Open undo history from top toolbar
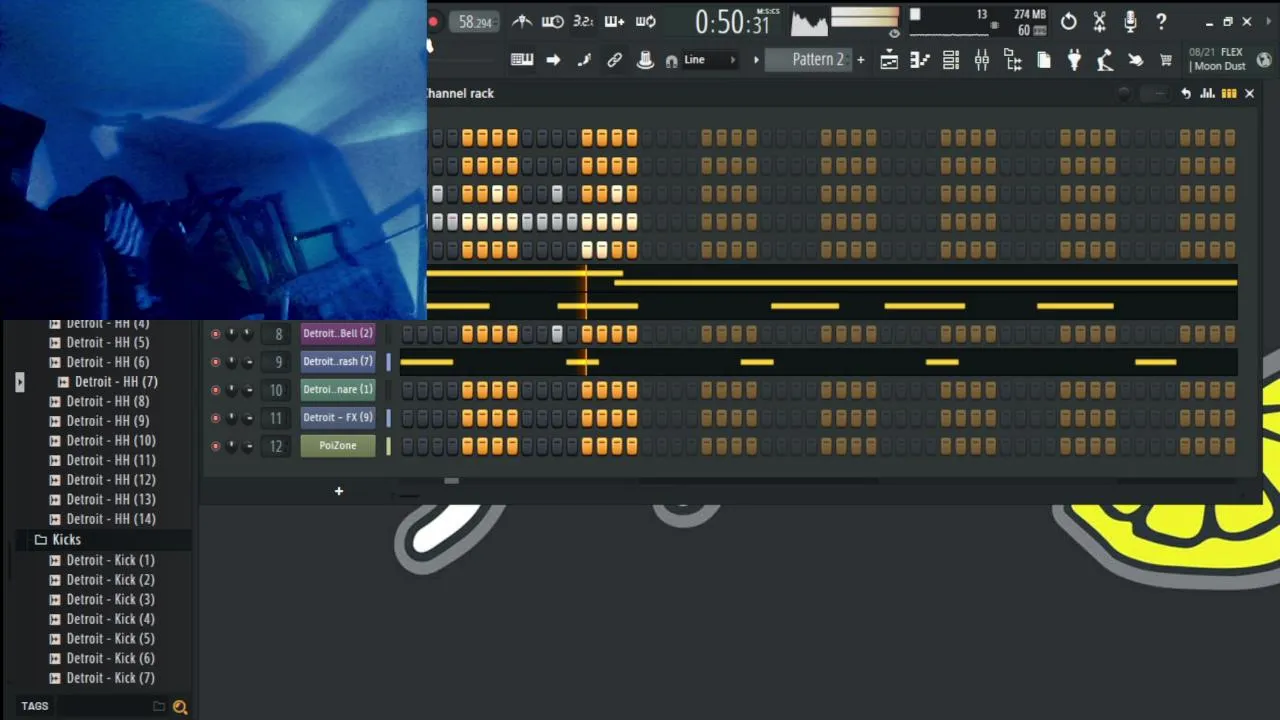The height and width of the screenshot is (720, 1280). click(x=1069, y=21)
